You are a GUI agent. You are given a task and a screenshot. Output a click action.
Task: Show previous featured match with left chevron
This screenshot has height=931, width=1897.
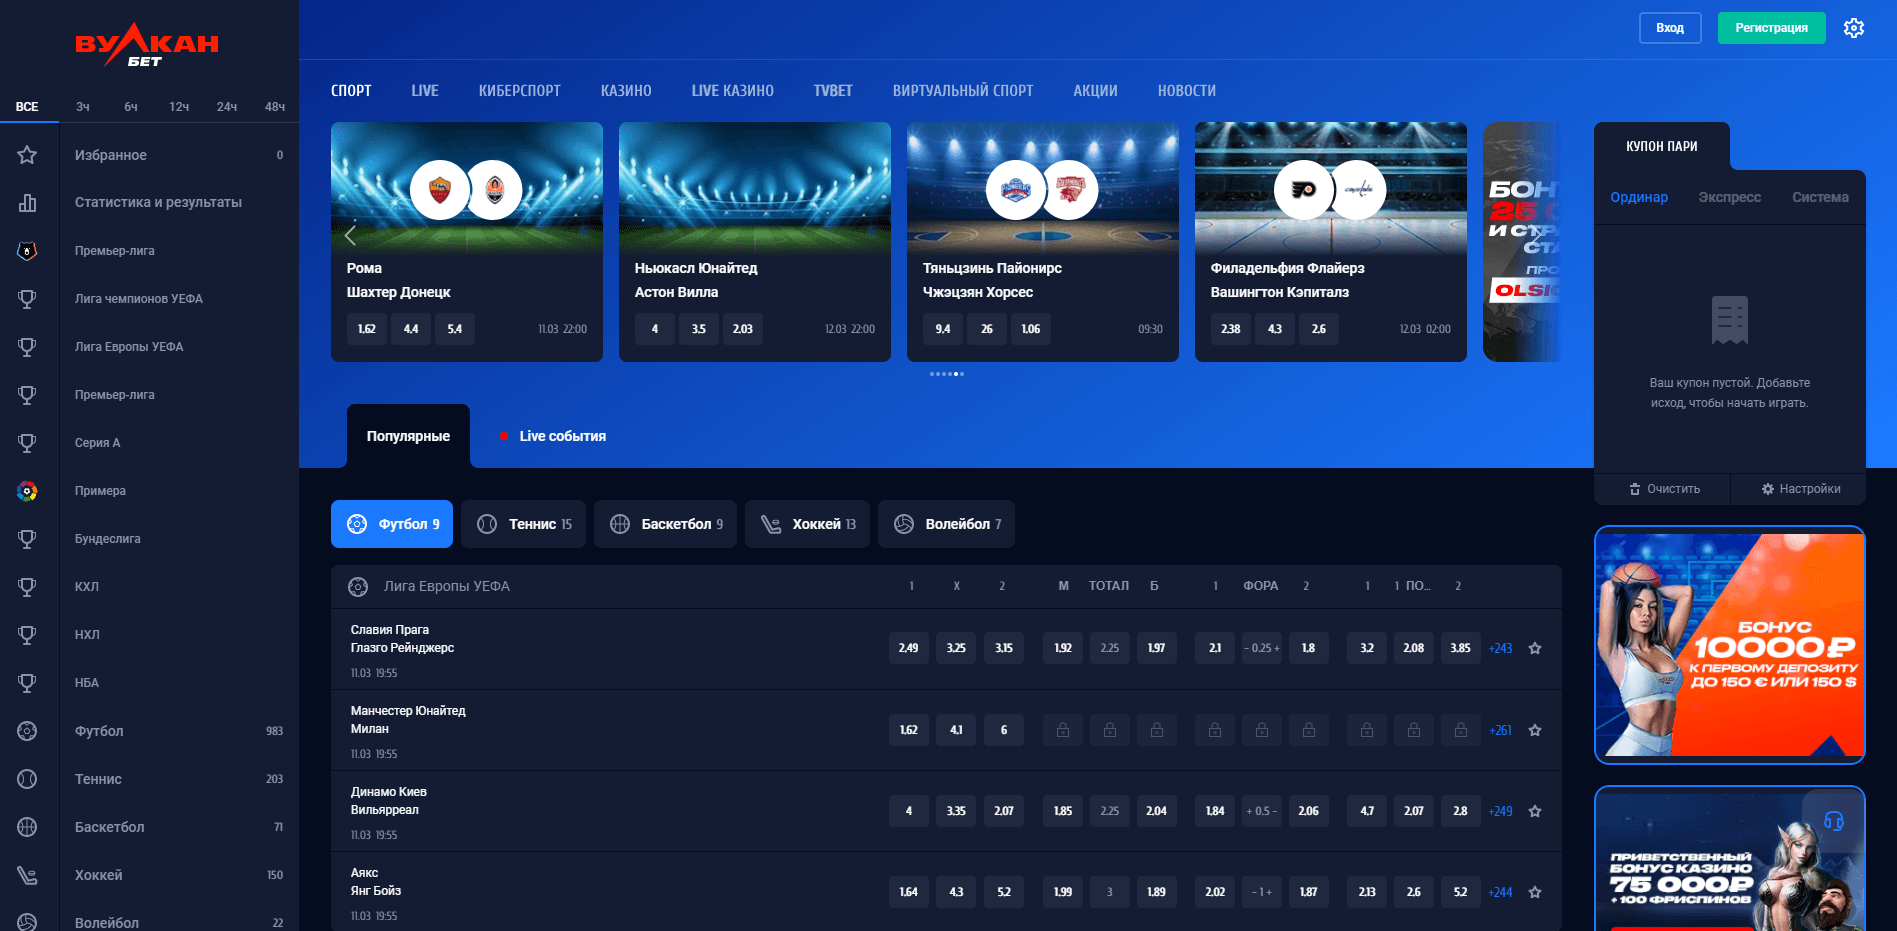click(x=350, y=236)
